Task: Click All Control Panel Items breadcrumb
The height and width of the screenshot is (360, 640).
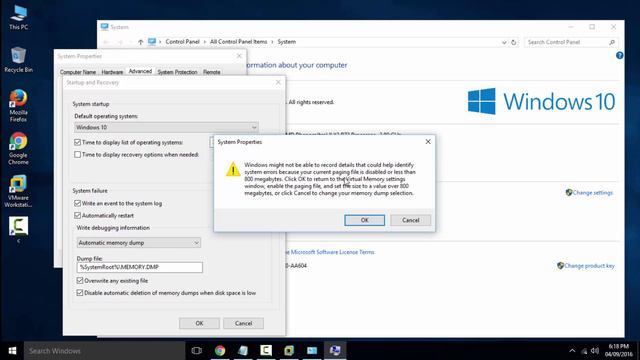Action: (x=238, y=42)
